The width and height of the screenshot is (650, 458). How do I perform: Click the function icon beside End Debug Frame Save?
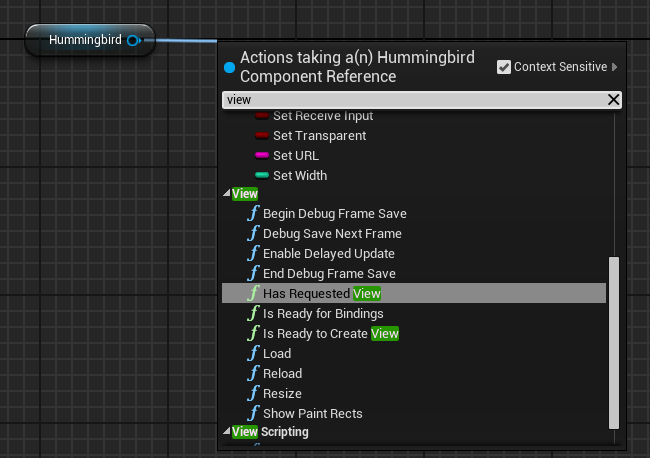[253, 273]
